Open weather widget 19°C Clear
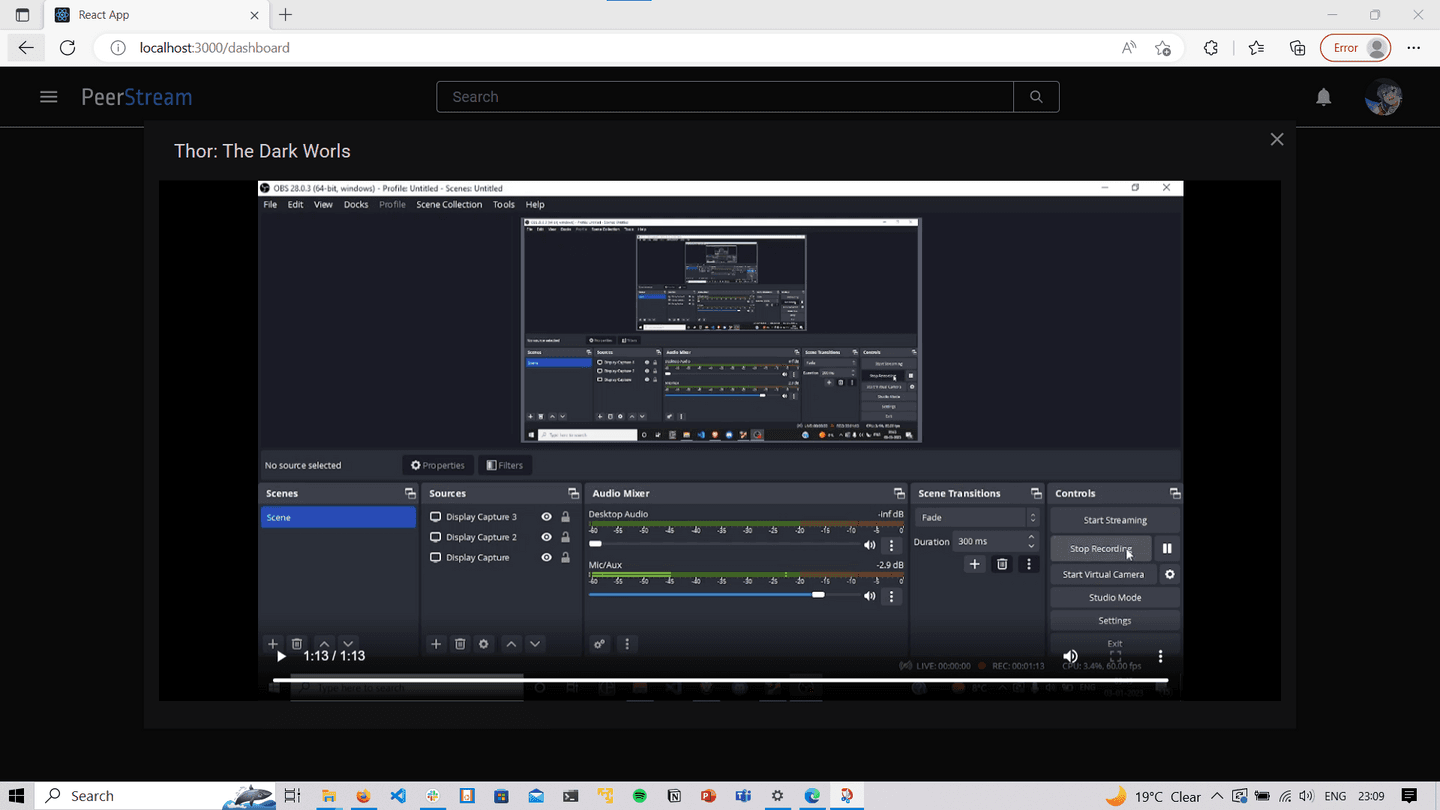Image resolution: width=1440 pixels, height=810 pixels. (1153, 796)
